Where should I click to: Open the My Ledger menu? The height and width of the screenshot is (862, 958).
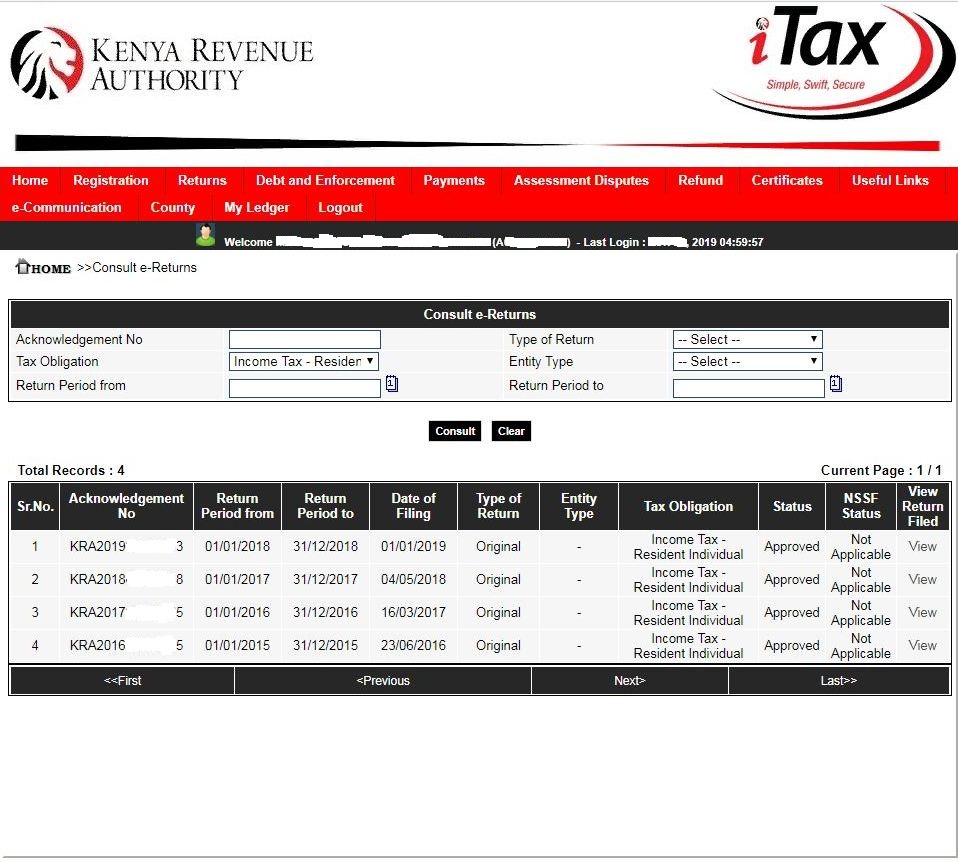(x=257, y=208)
